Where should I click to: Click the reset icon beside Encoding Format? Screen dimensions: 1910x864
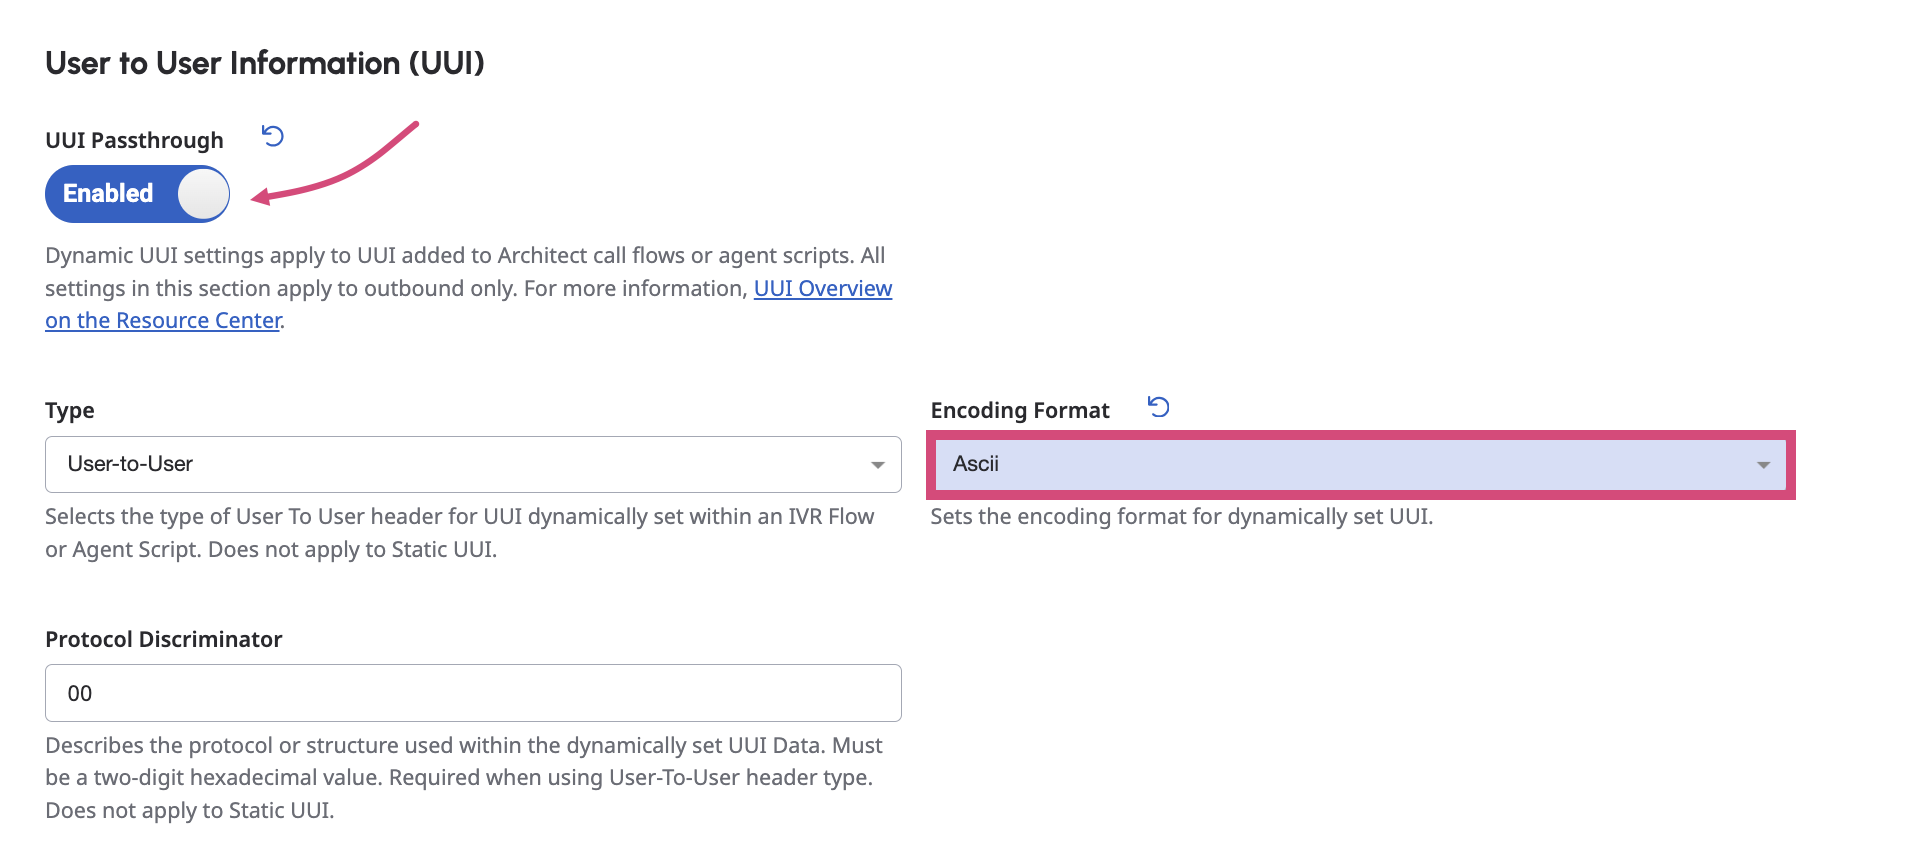1159,407
